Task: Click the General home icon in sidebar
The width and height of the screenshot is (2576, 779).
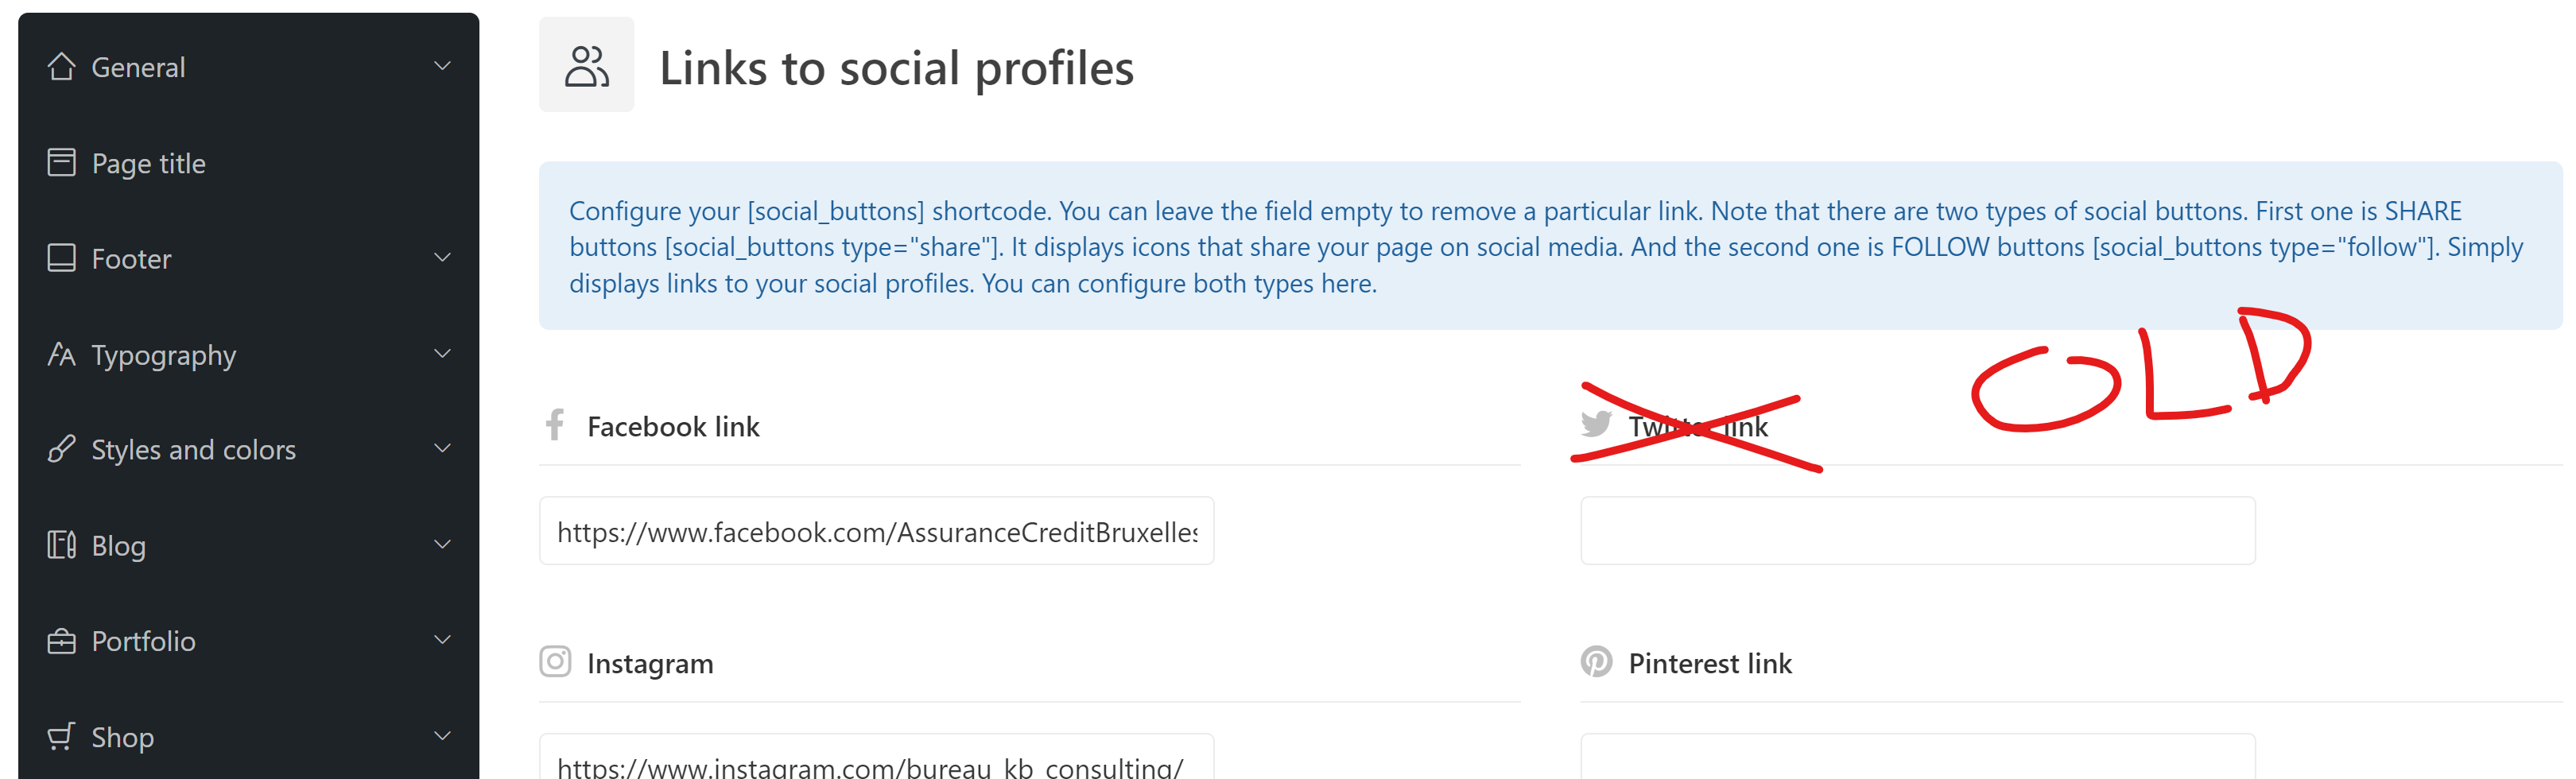Action: coord(61,66)
